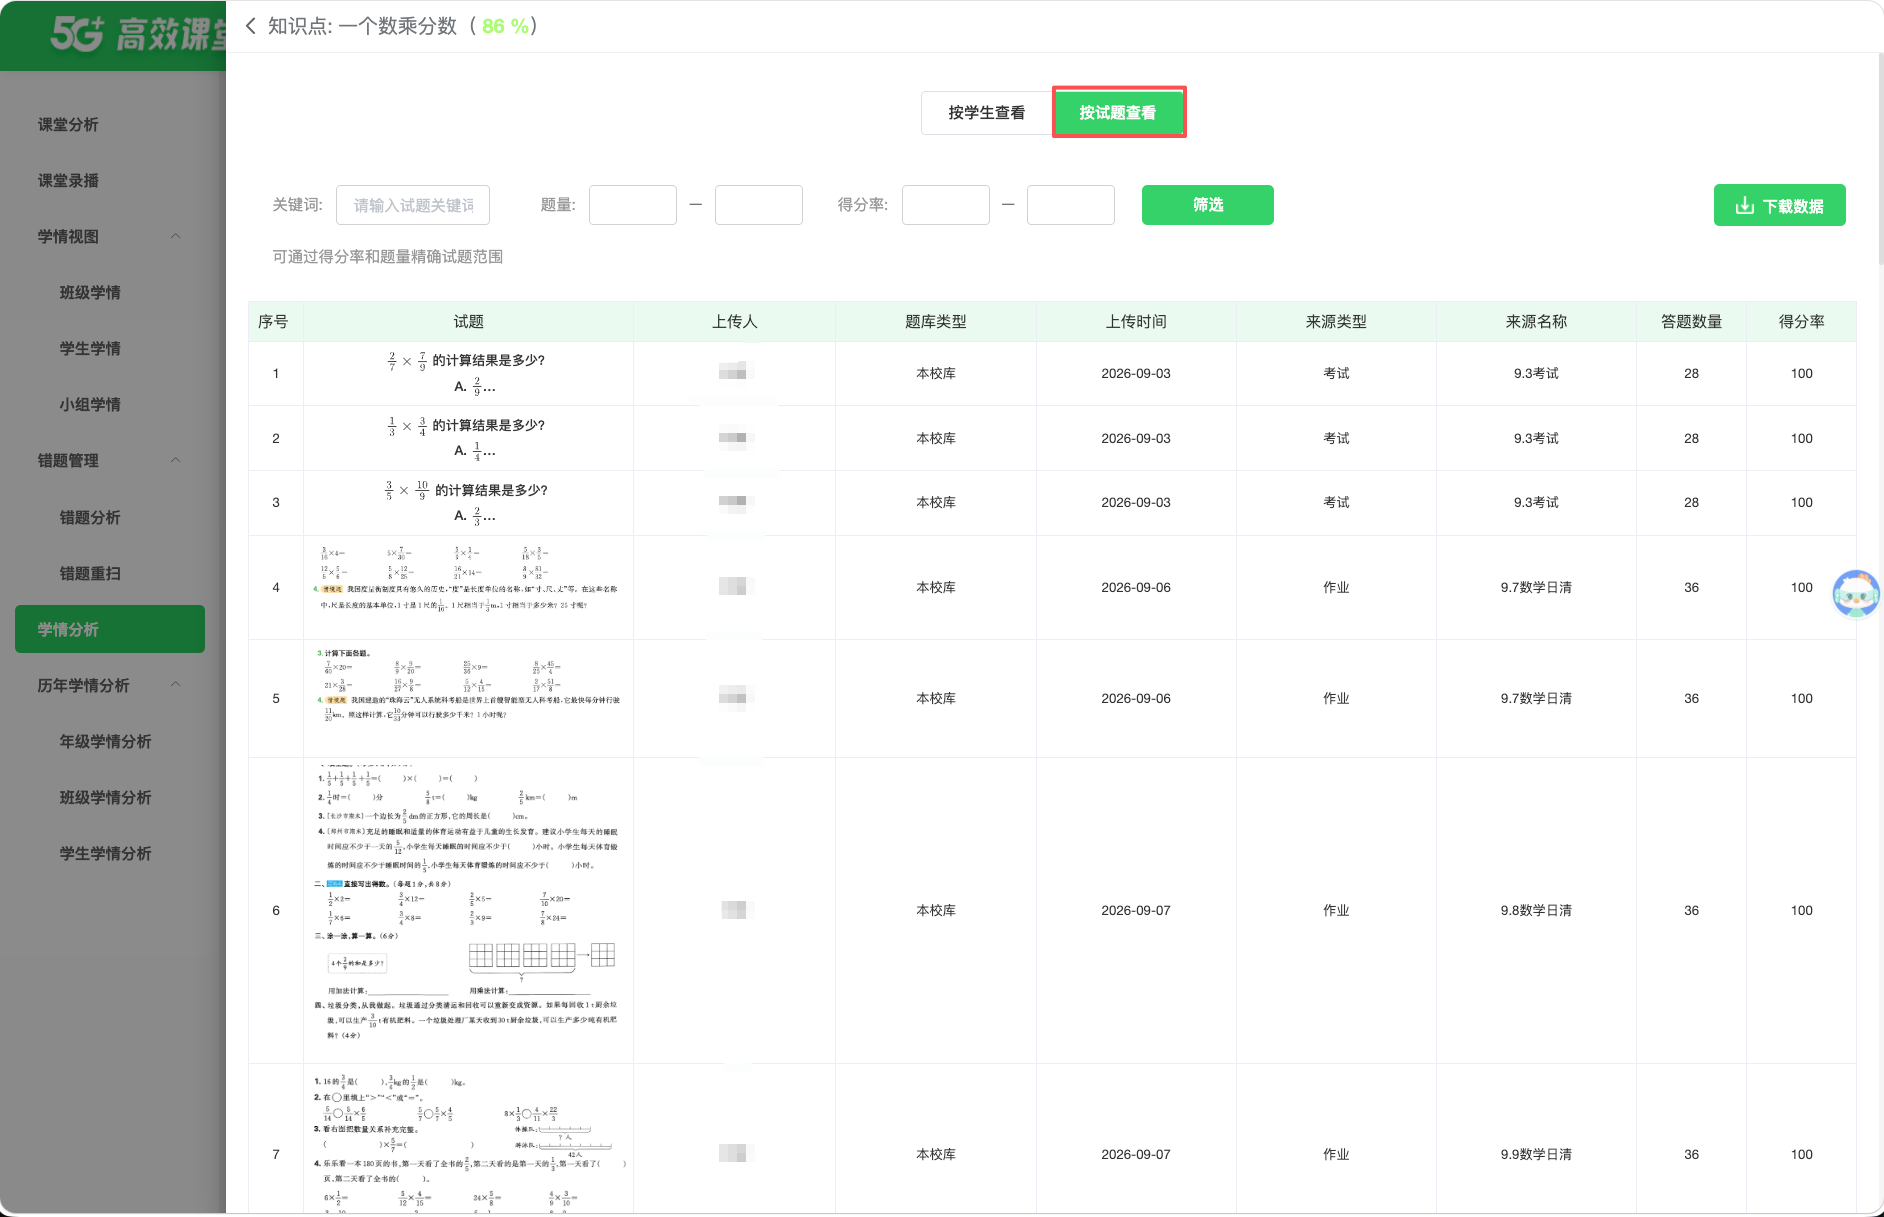Image resolution: width=1884 pixels, height=1217 pixels.
Task: Click the 2026-09-06 date in row 4
Action: pos(1136,588)
